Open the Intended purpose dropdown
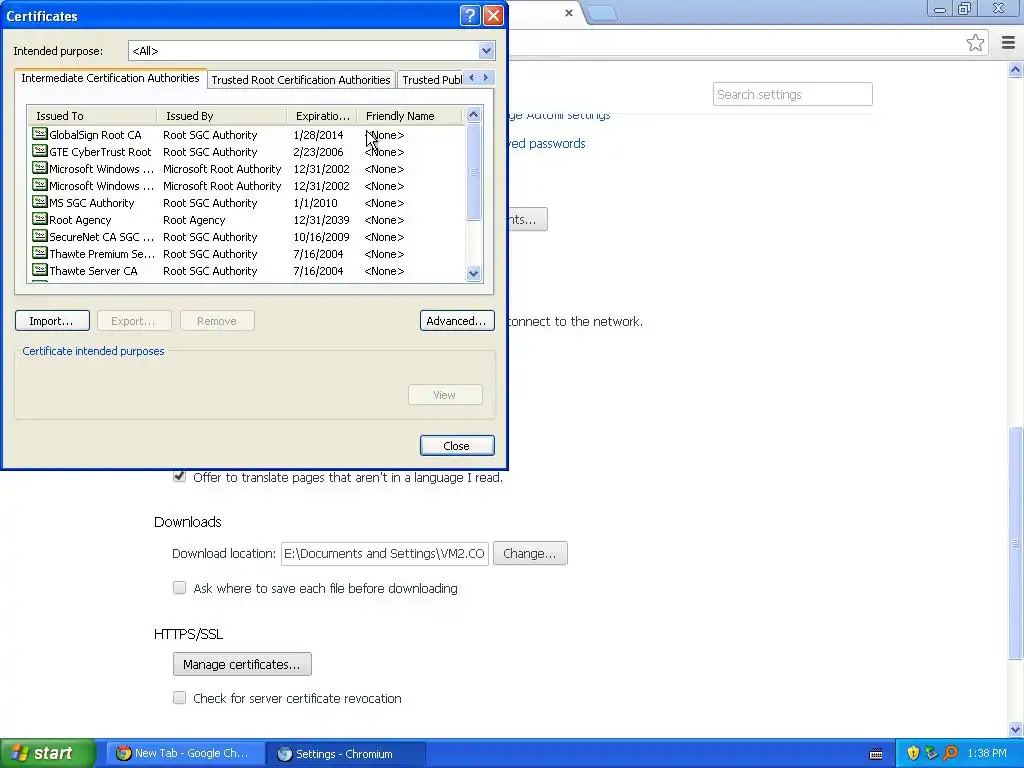 click(x=486, y=50)
